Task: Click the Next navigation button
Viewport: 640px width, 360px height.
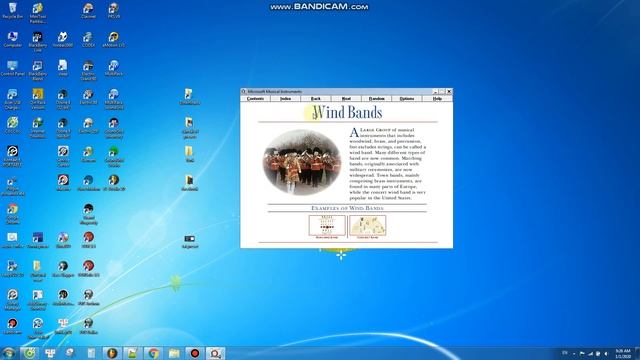Action: tap(346, 99)
